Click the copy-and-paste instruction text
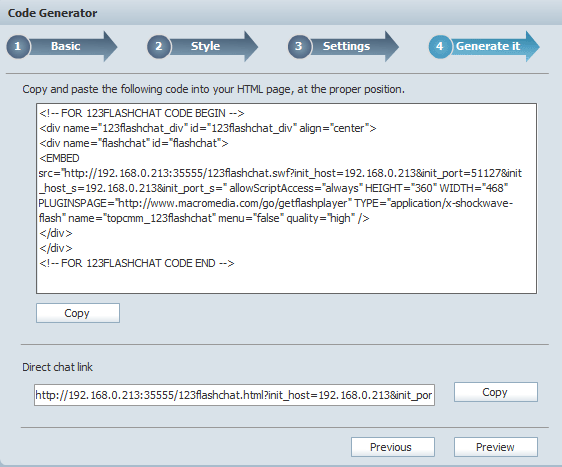 tap(213, 89)
